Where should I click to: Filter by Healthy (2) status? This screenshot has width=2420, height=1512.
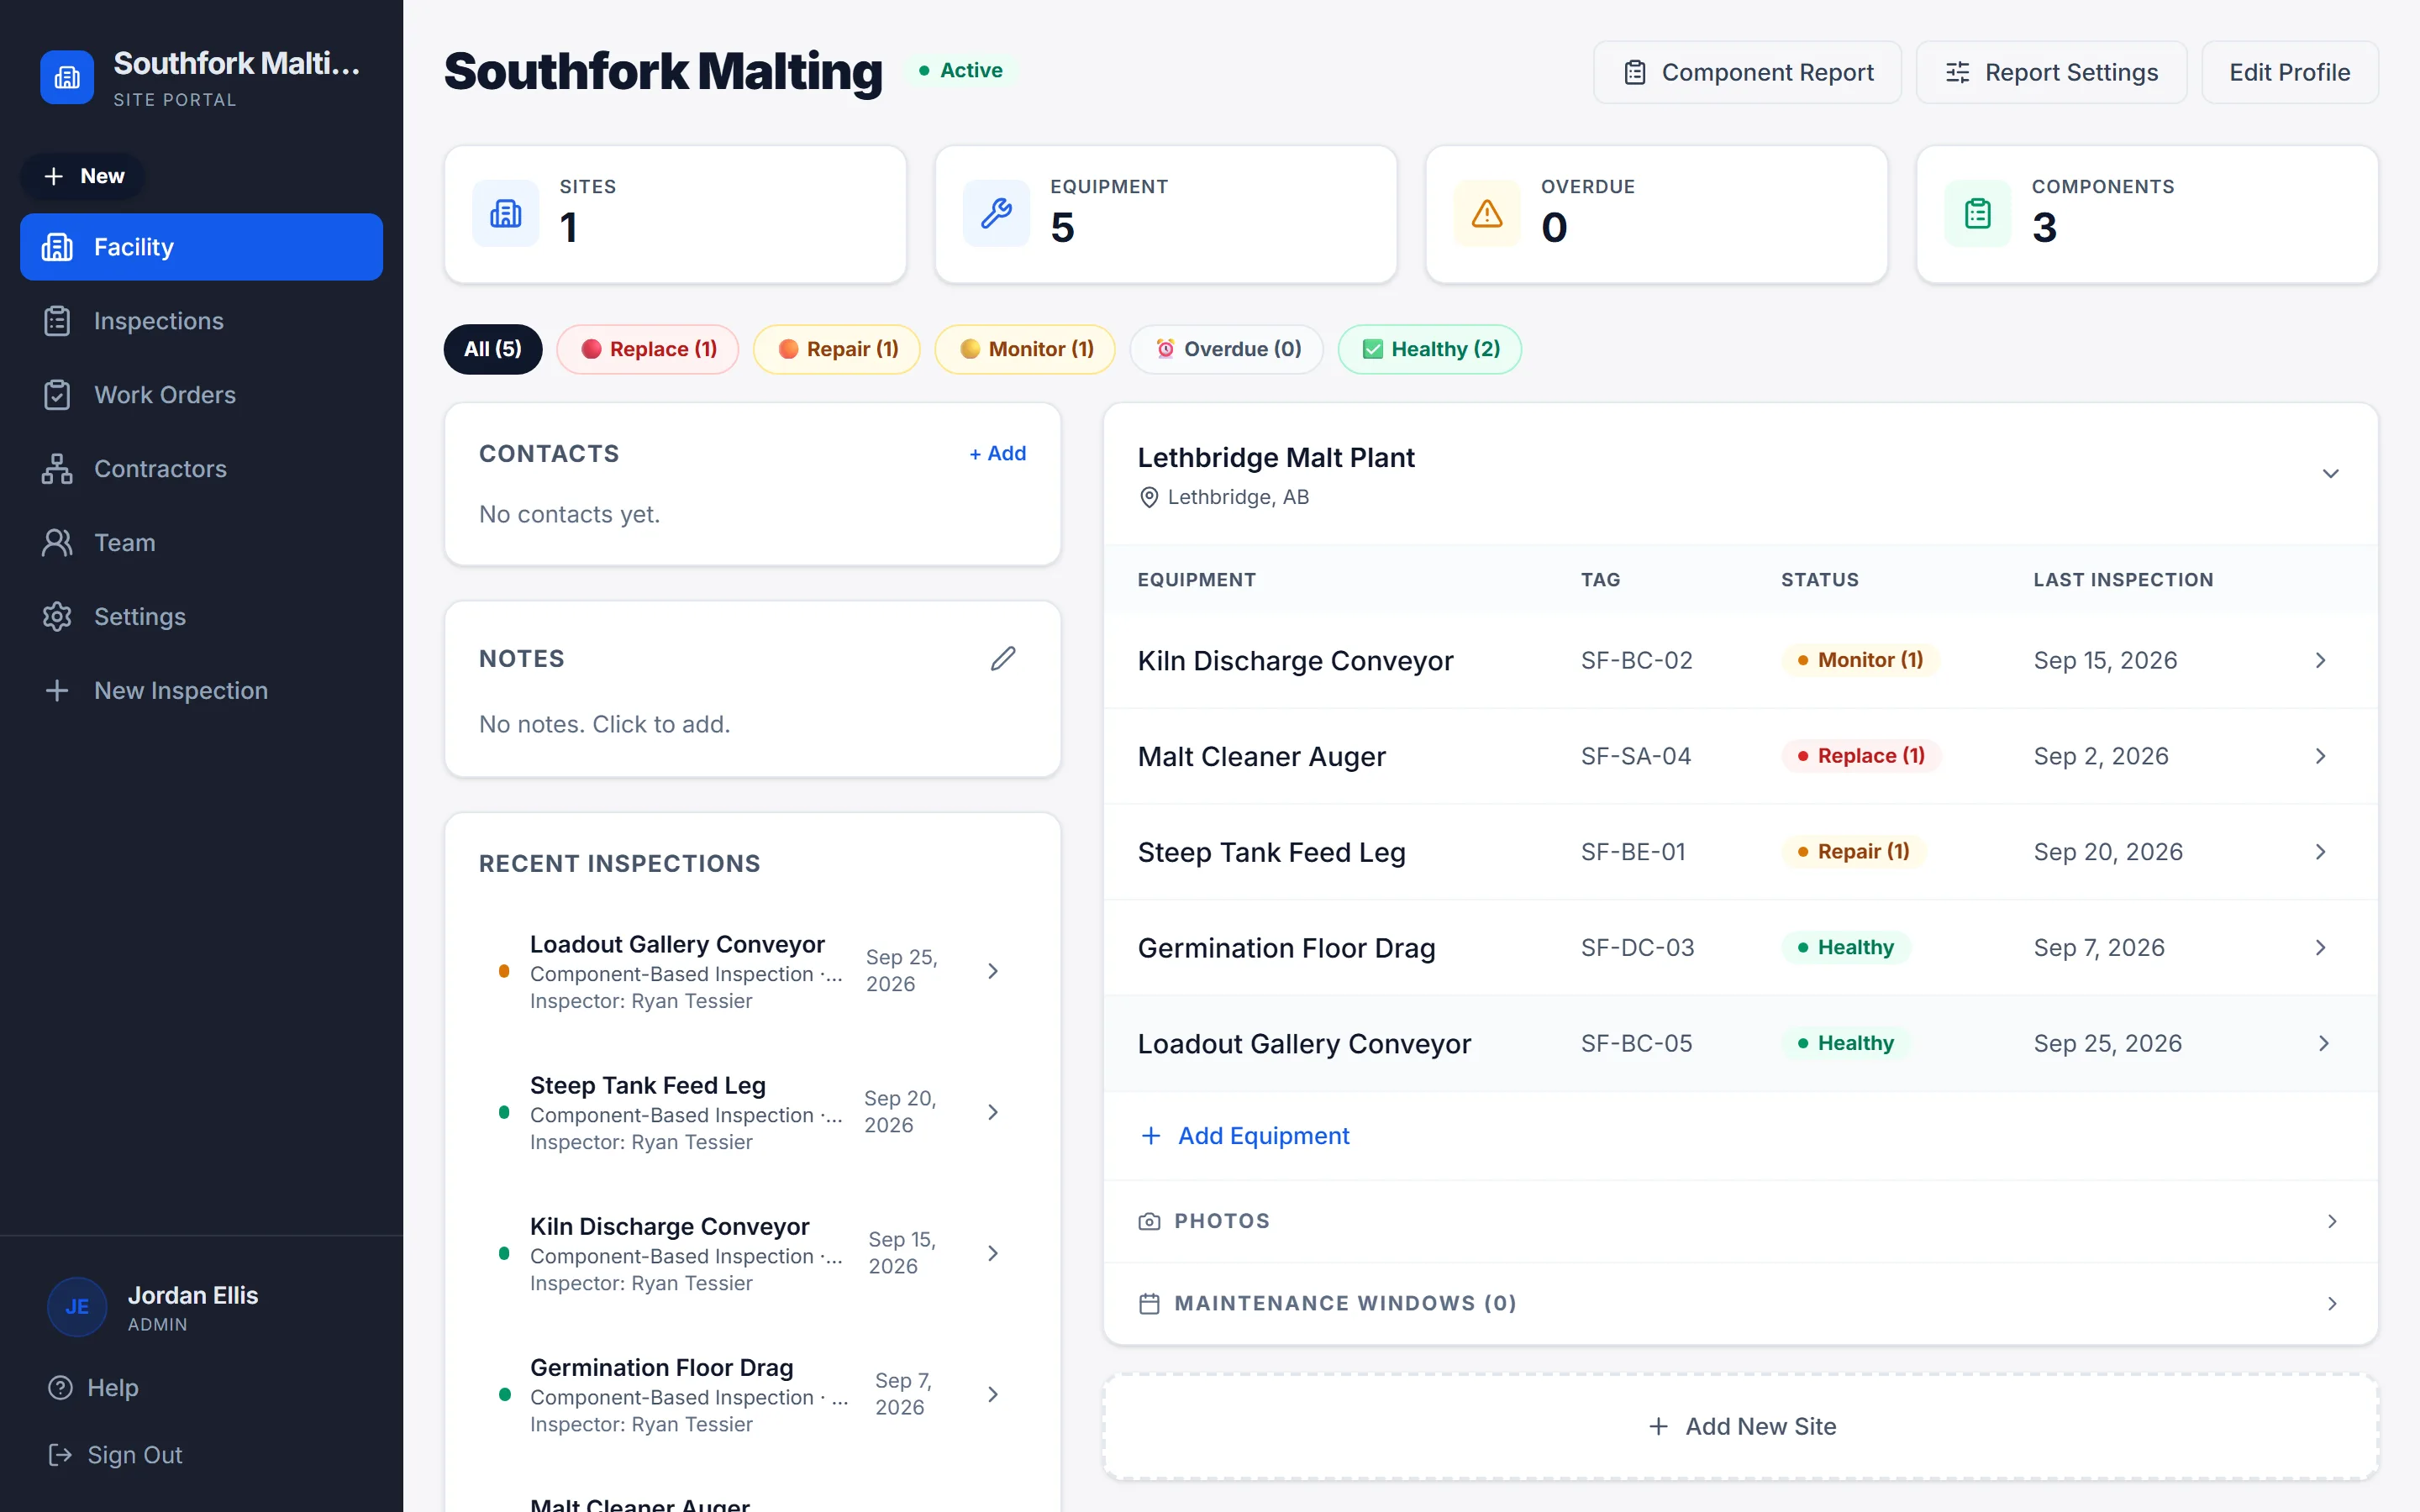tap(1430, 349)
